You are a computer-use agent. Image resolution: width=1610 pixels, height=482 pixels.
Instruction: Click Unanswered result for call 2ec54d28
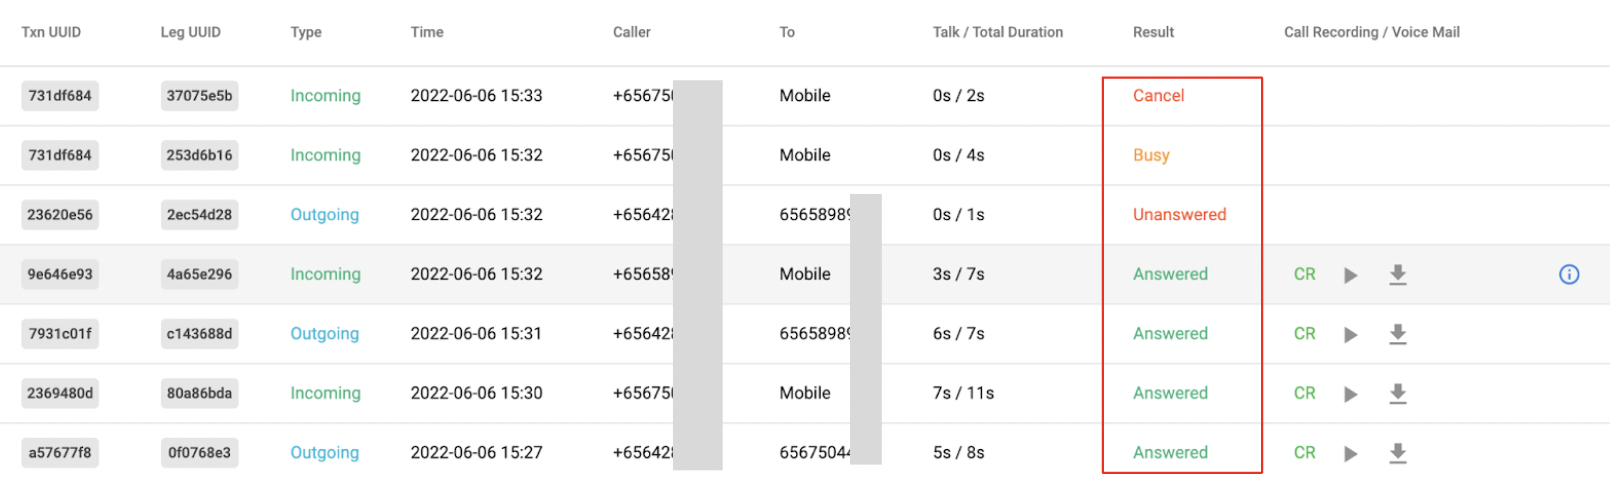pyautogui.click(x=1179, y=214)
